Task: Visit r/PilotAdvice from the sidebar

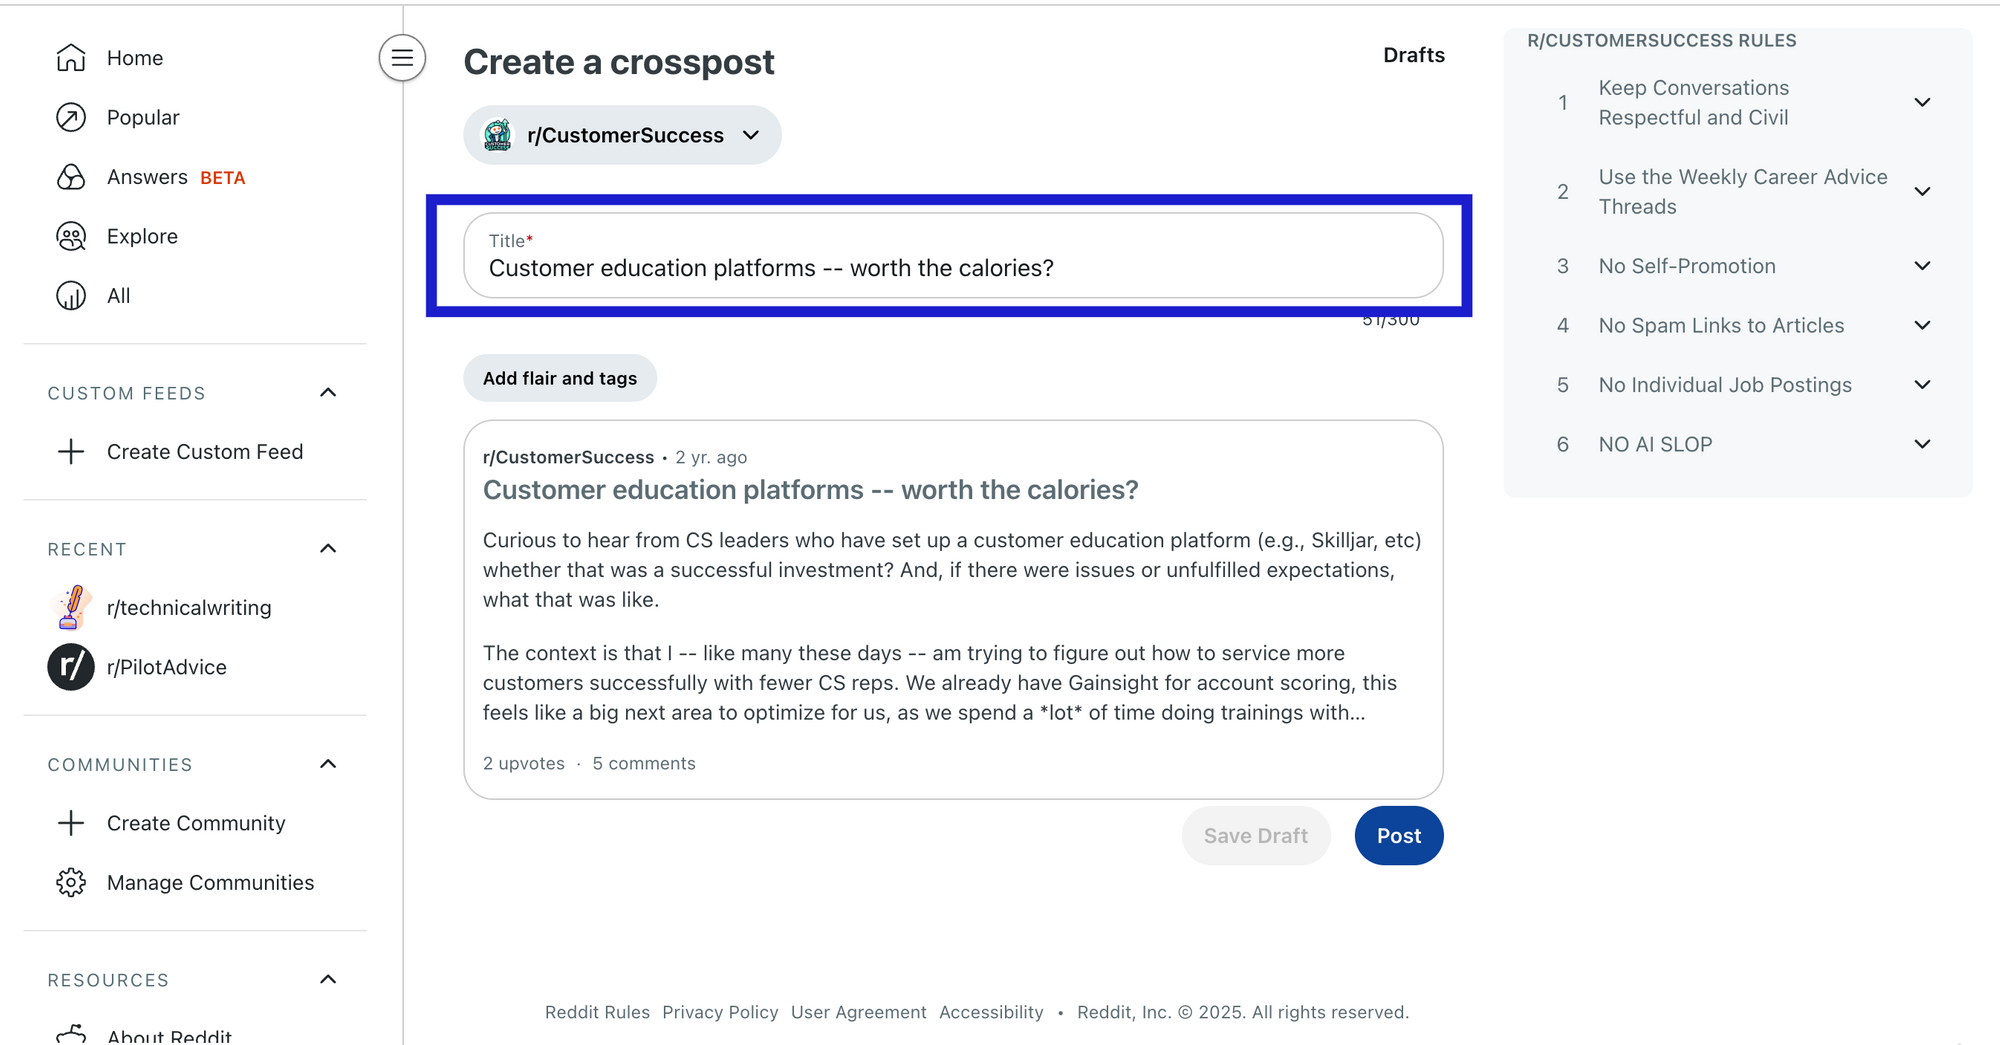Action: coord(70,667)
